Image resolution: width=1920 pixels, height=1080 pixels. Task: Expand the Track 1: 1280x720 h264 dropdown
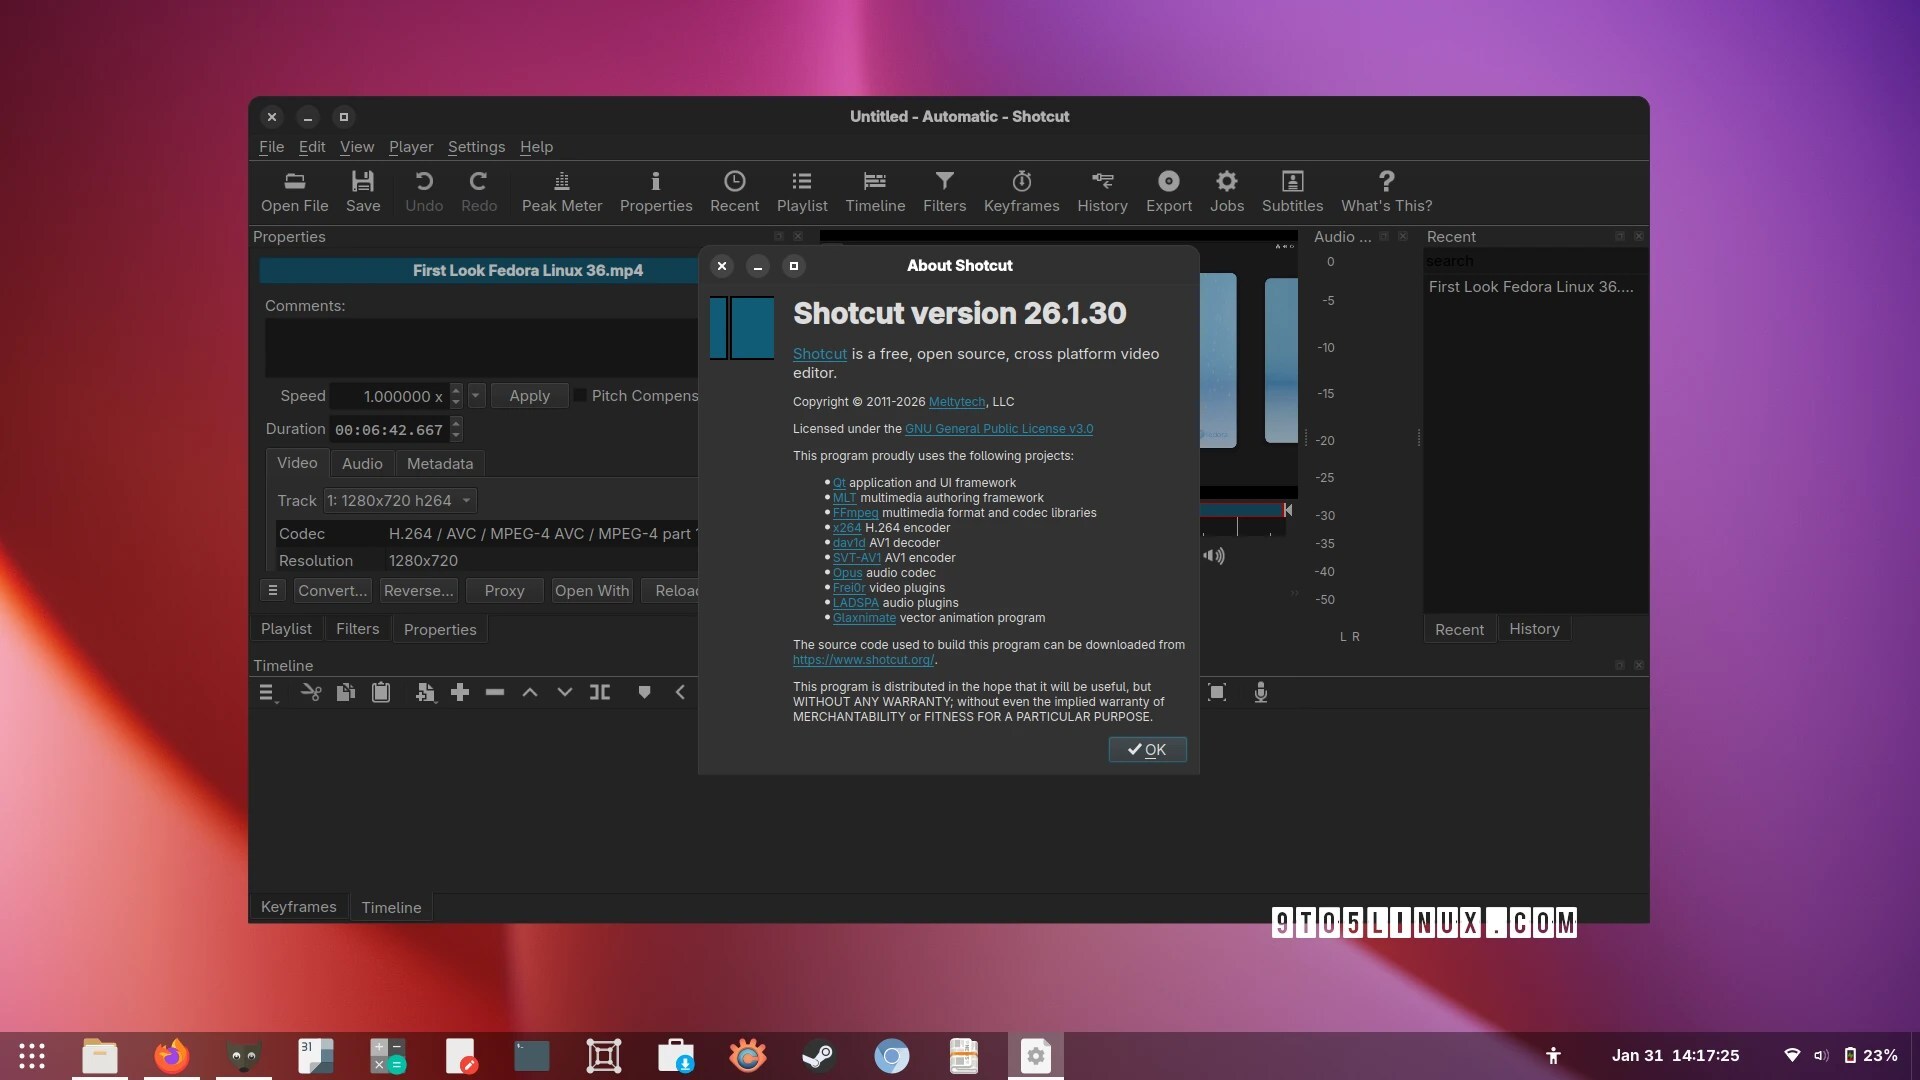[x=399, y=500]
